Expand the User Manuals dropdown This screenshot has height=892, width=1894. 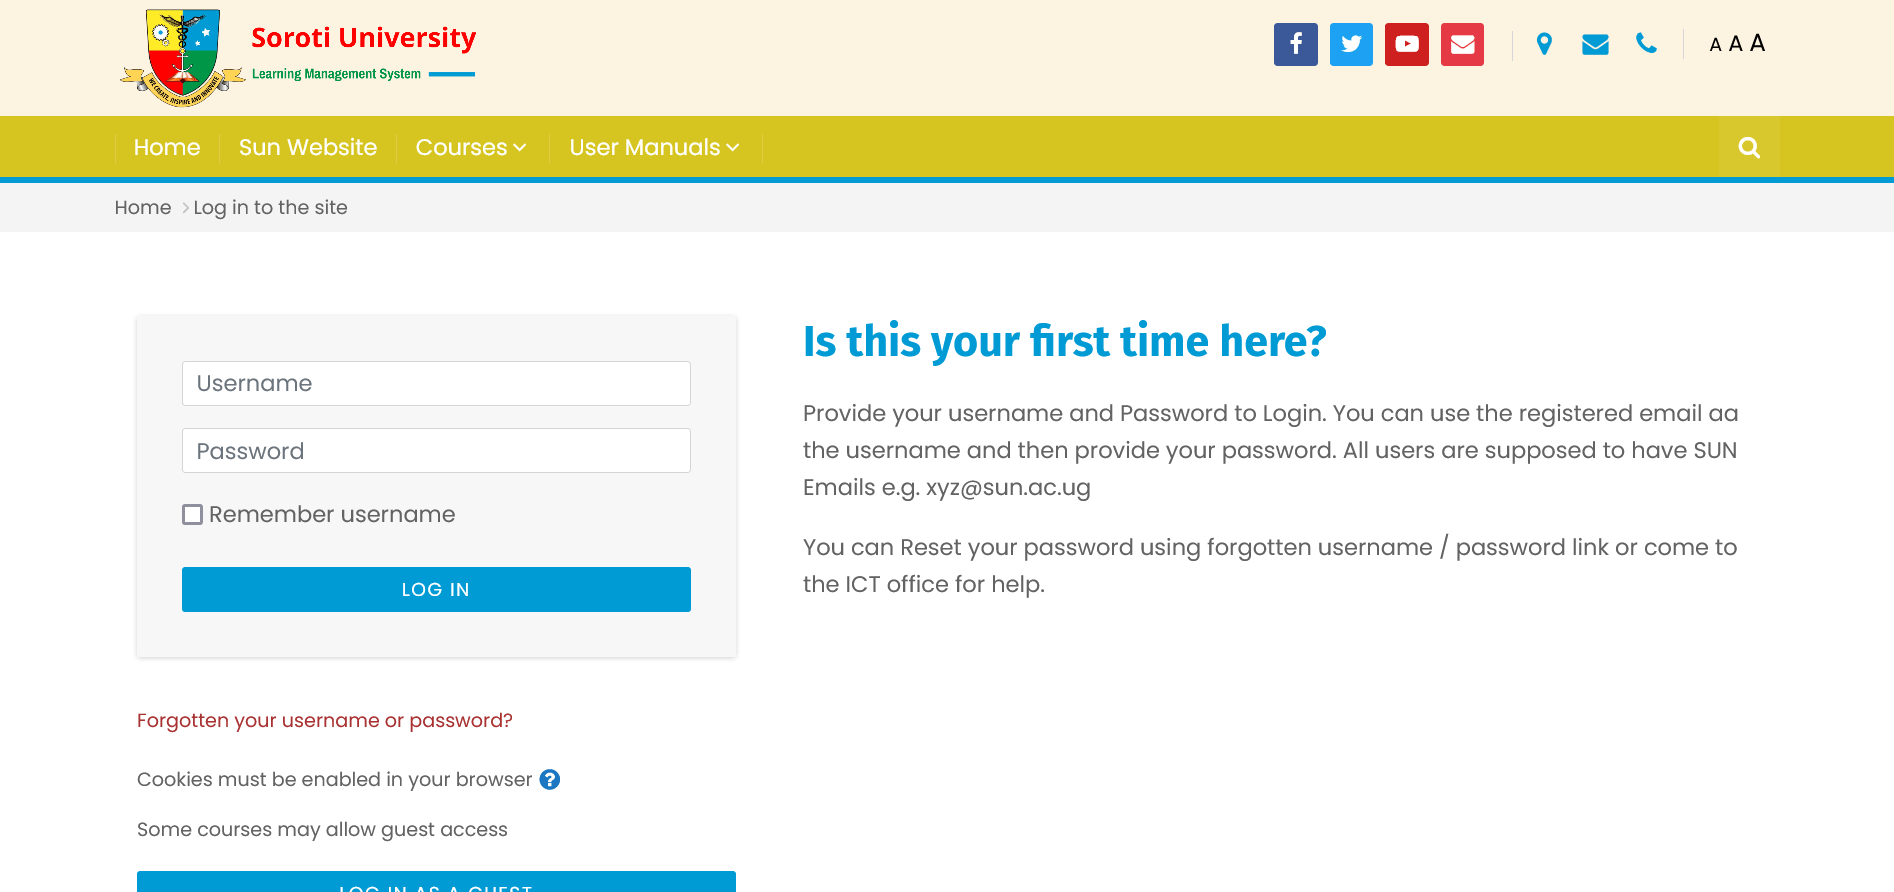pos(654,148)
